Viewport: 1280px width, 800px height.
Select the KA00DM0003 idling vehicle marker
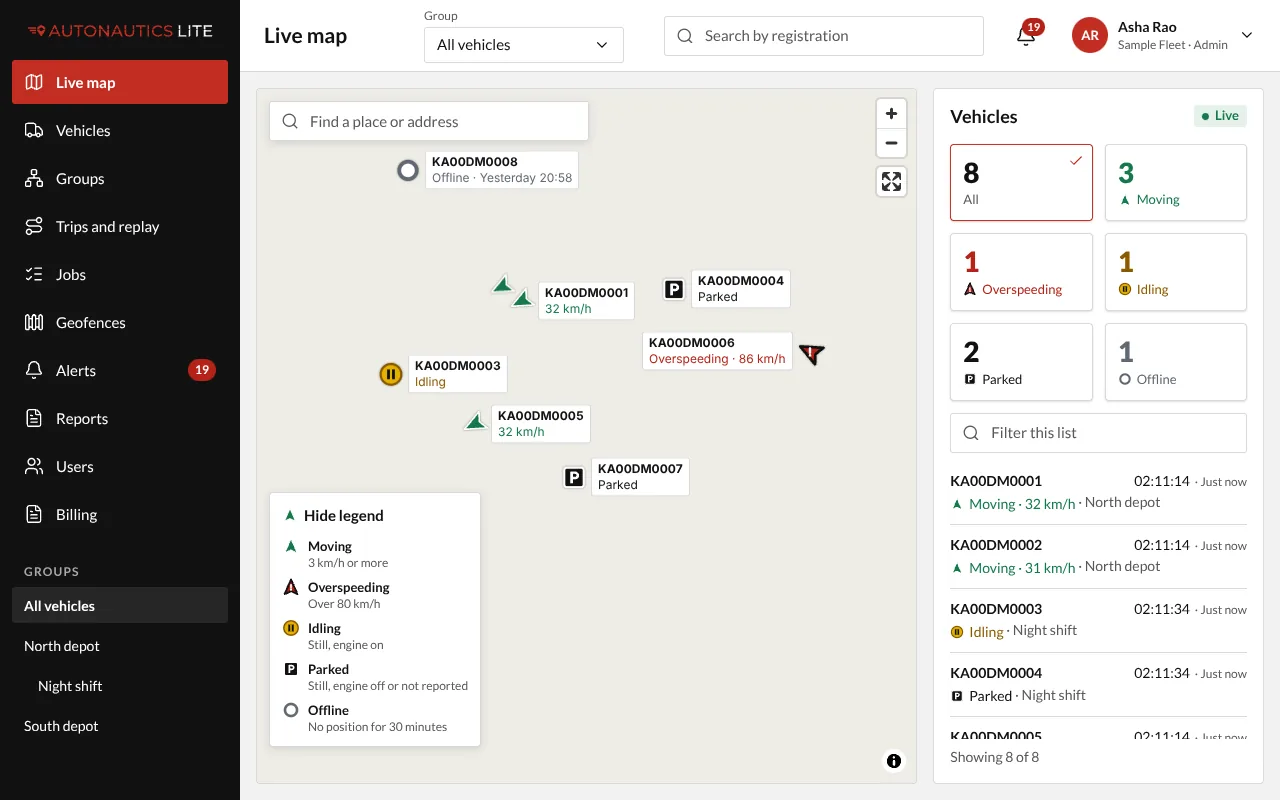pos(391,374)
